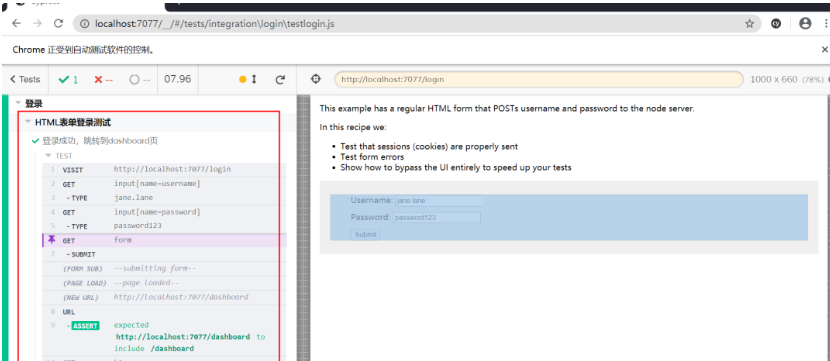830x361 pixels.
Task: Select the application URL field http://localhost:7077/login
Action: [538, 79]
